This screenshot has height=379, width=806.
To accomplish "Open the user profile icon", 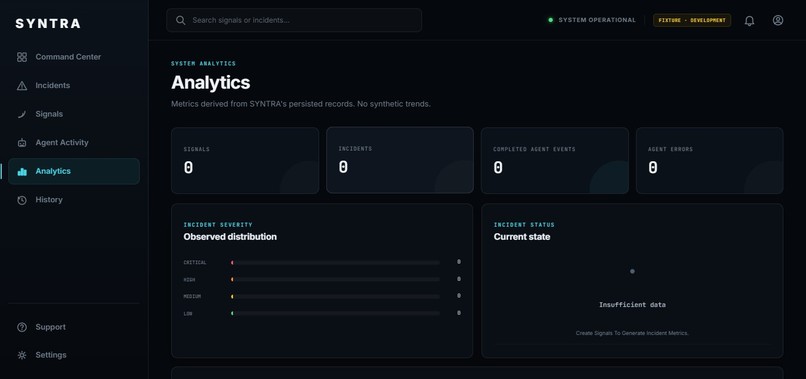I will 778,20.
